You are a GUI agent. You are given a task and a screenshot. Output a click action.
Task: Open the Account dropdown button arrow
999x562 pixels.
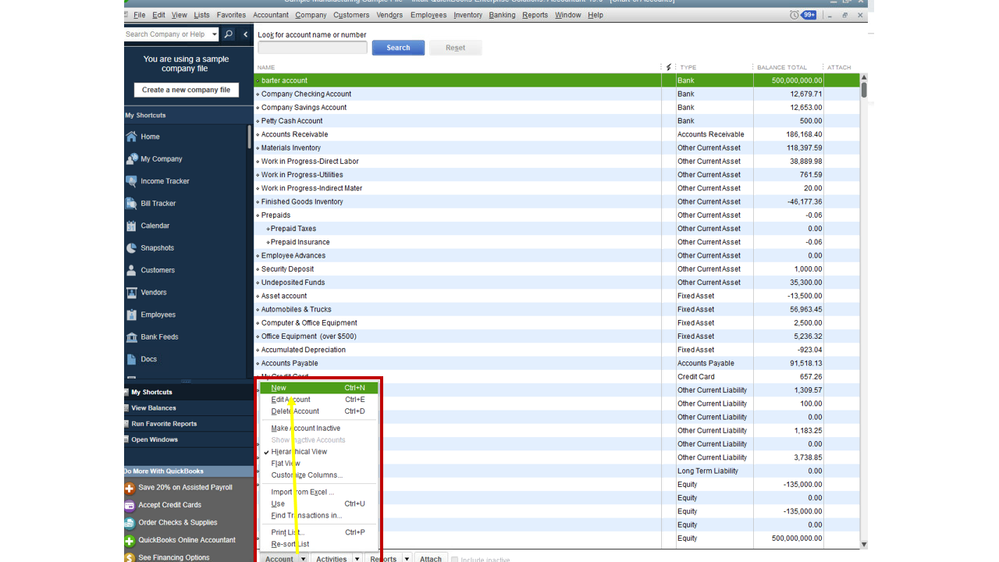(x=303, y=559)
